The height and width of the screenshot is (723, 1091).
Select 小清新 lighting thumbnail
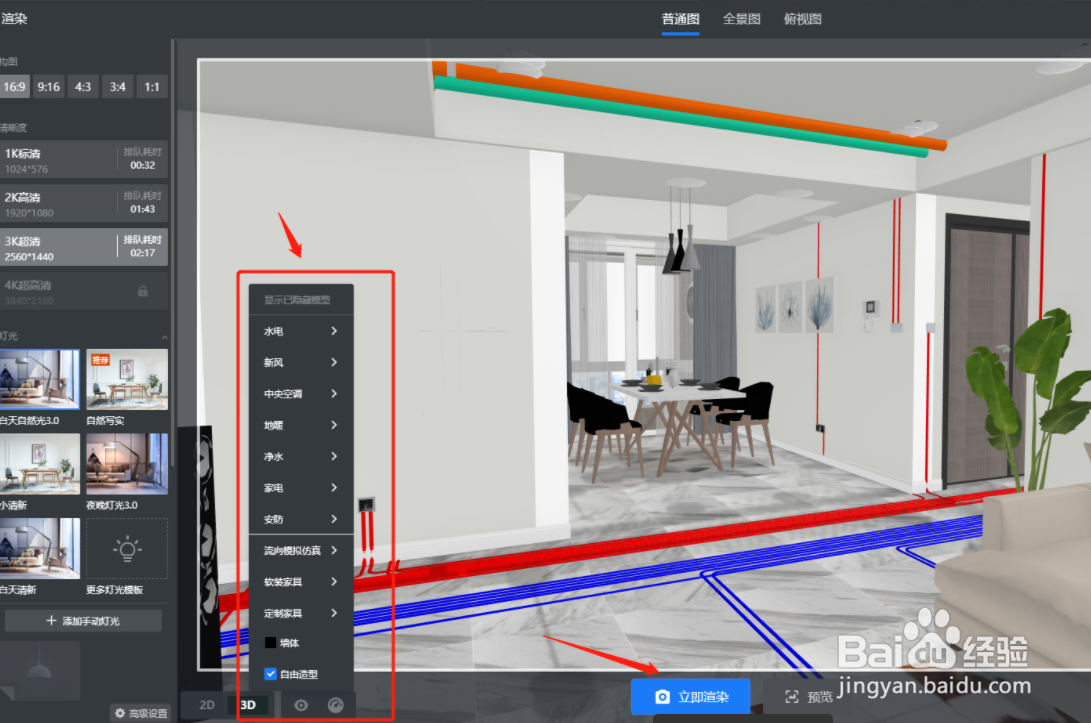coord(39,464)
